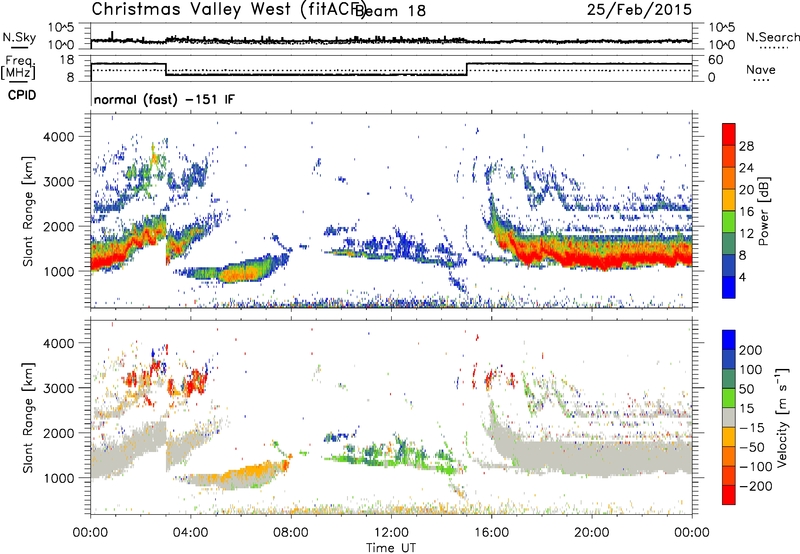Pick the bottom red segment of the Velocity color bar
Screen dimensions: 800x554
click(729, 495)
